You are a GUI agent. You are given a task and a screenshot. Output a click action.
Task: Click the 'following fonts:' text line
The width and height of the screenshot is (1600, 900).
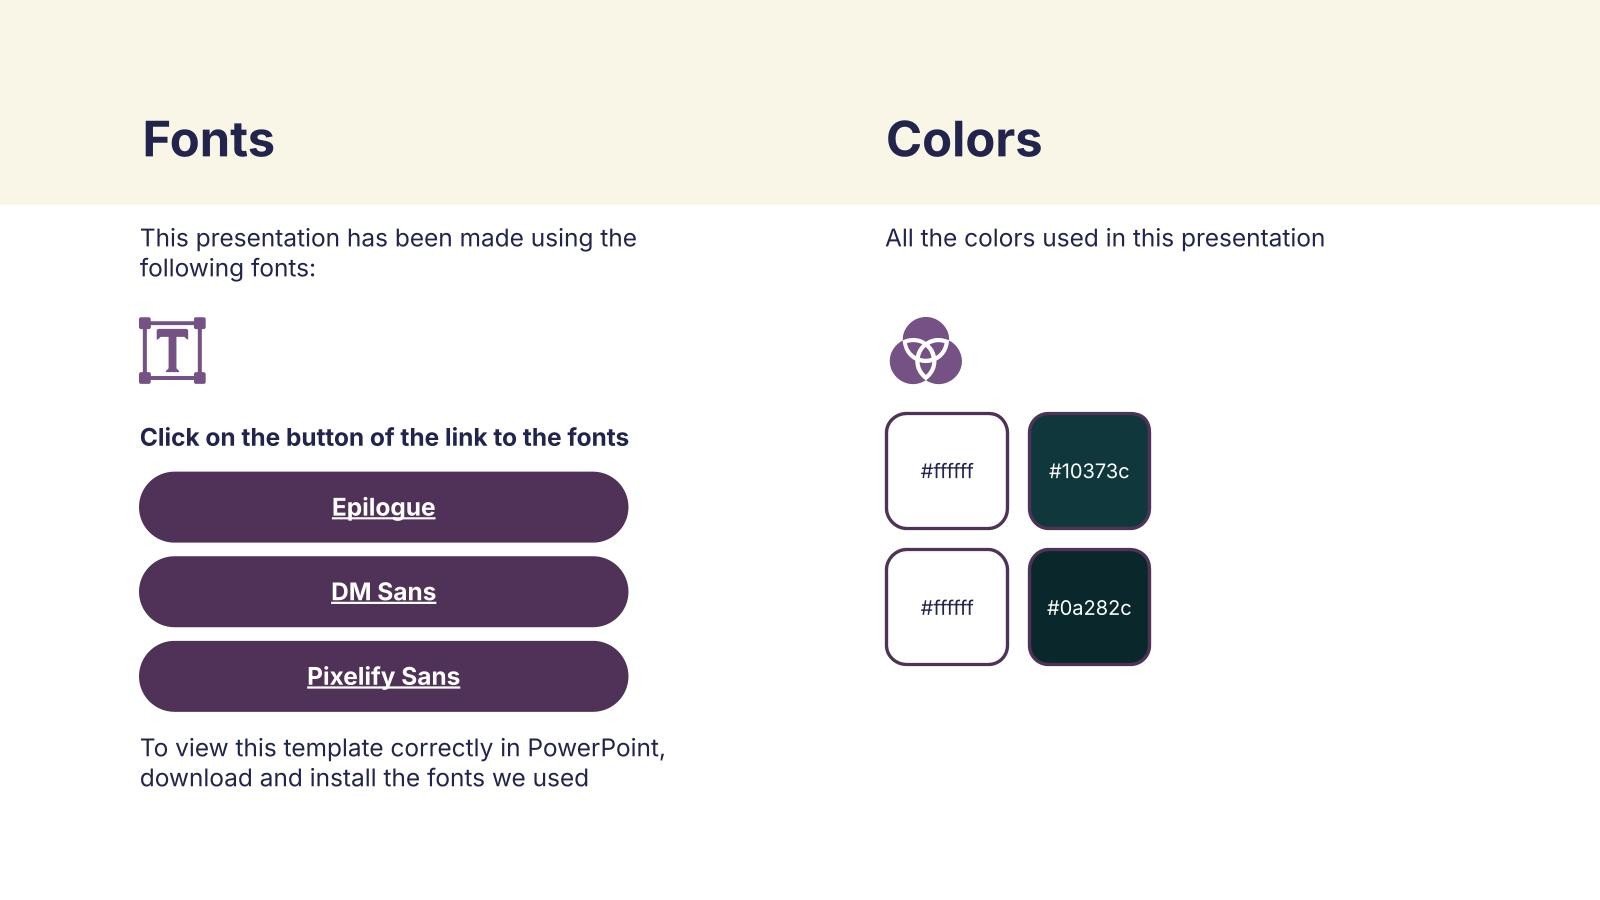tap(227, 268)
